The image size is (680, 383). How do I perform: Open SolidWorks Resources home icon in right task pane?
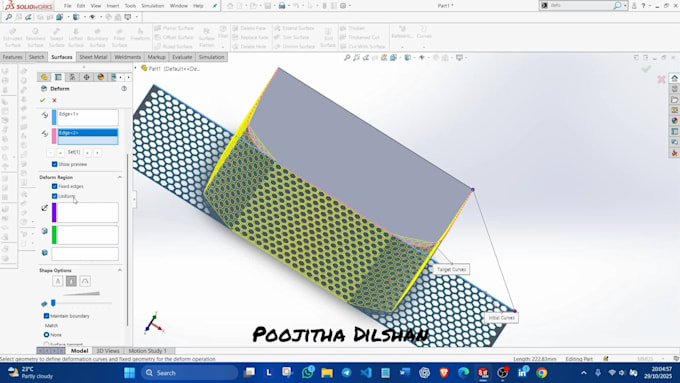(674, 78)
